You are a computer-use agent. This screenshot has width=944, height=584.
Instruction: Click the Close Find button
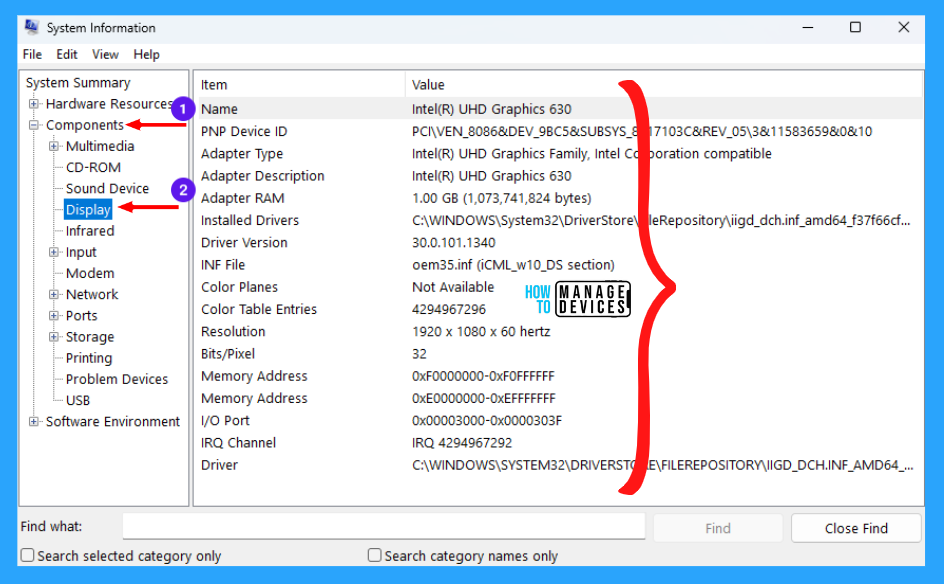click(x=856, y=528)
